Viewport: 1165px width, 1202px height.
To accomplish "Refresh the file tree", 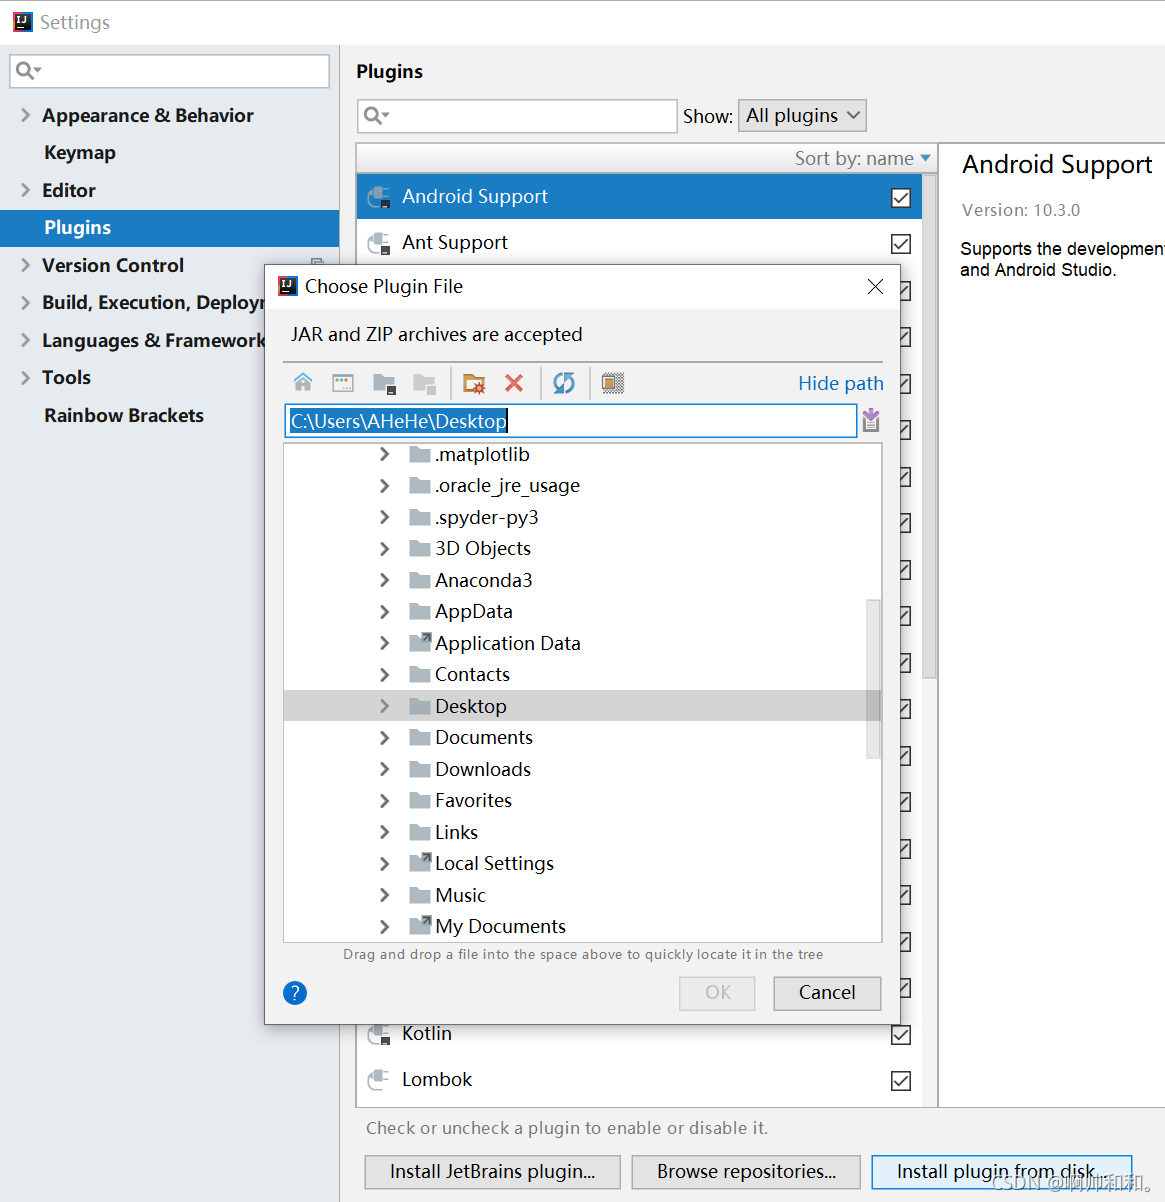I will (x=564, y=382).
